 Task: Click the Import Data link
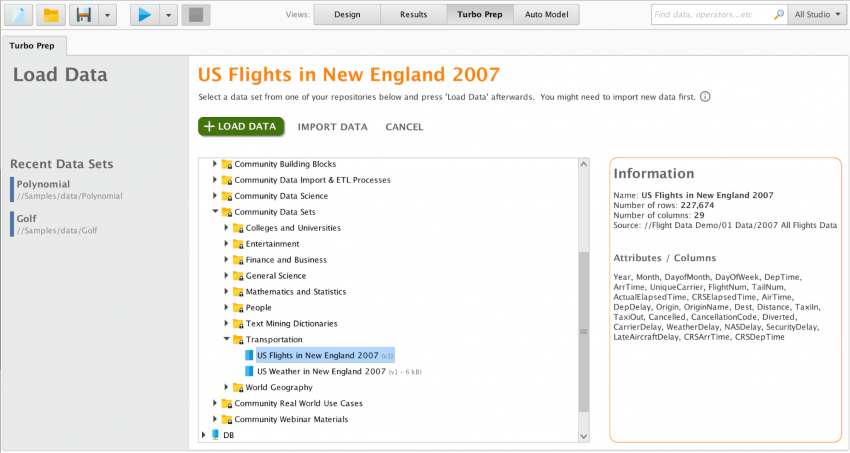coord(332,127)
